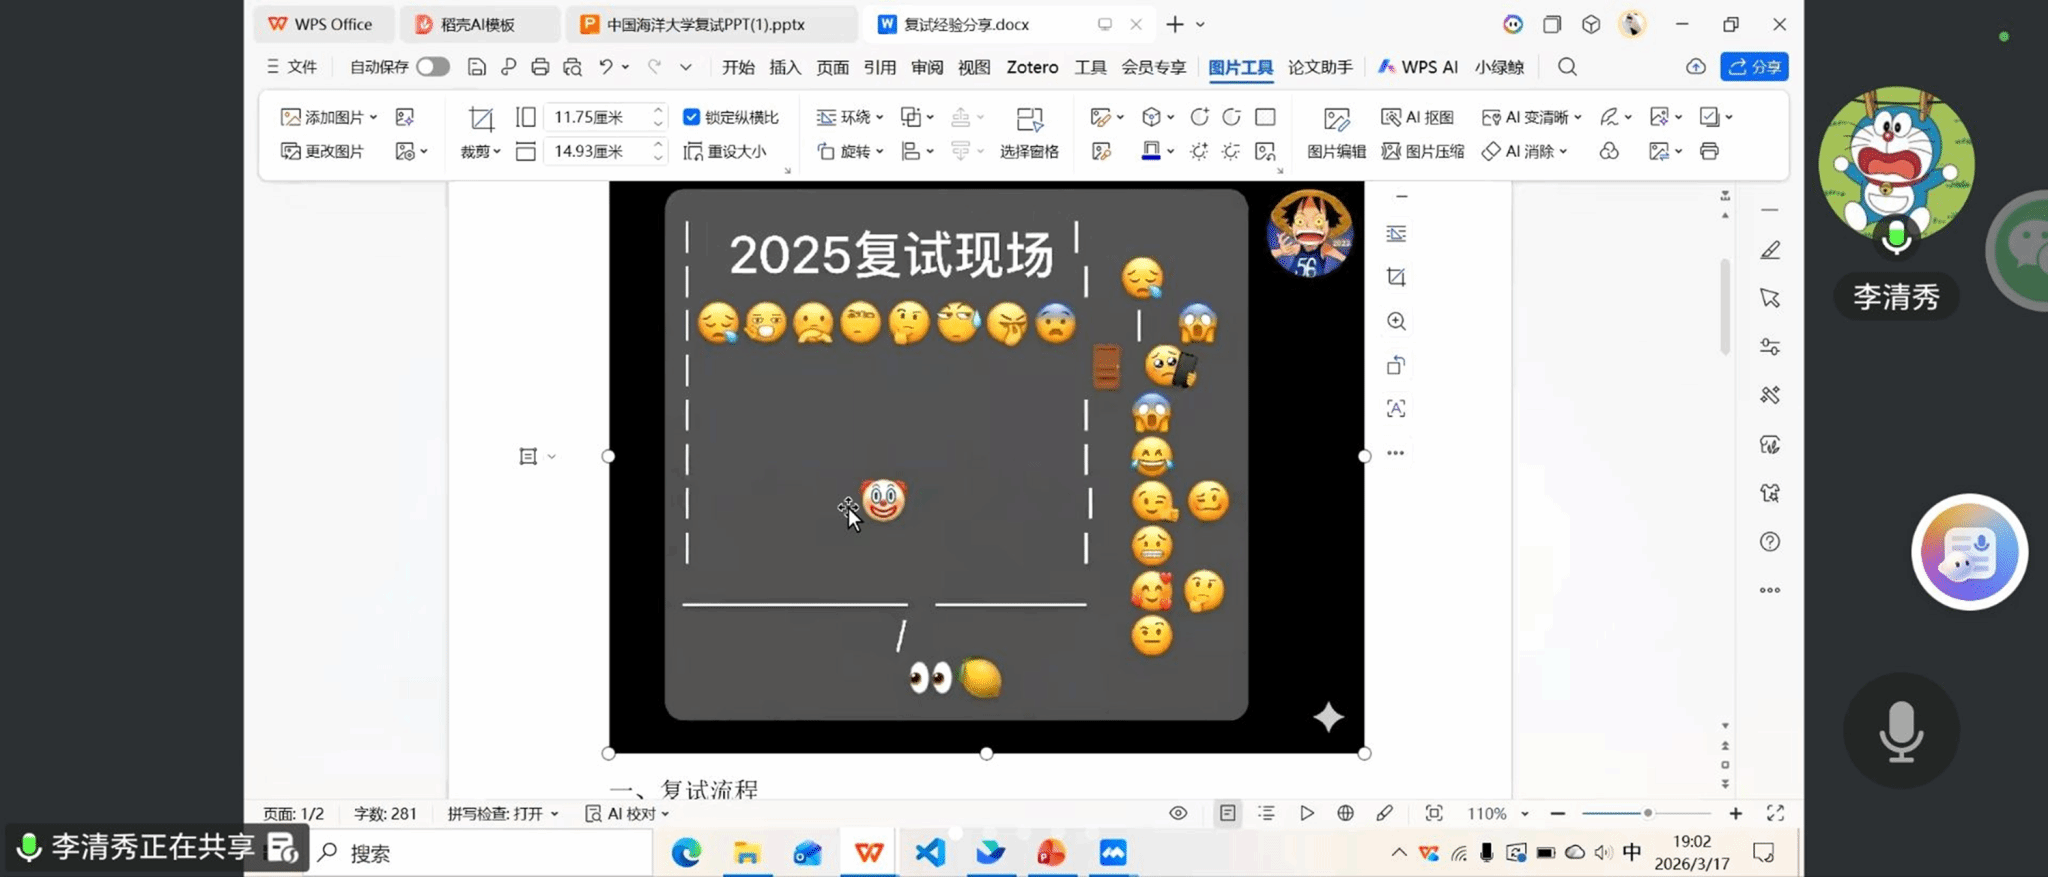Toggle the eye protection mode icon
2048x877 pixels.
click(x=1178, y=813)
